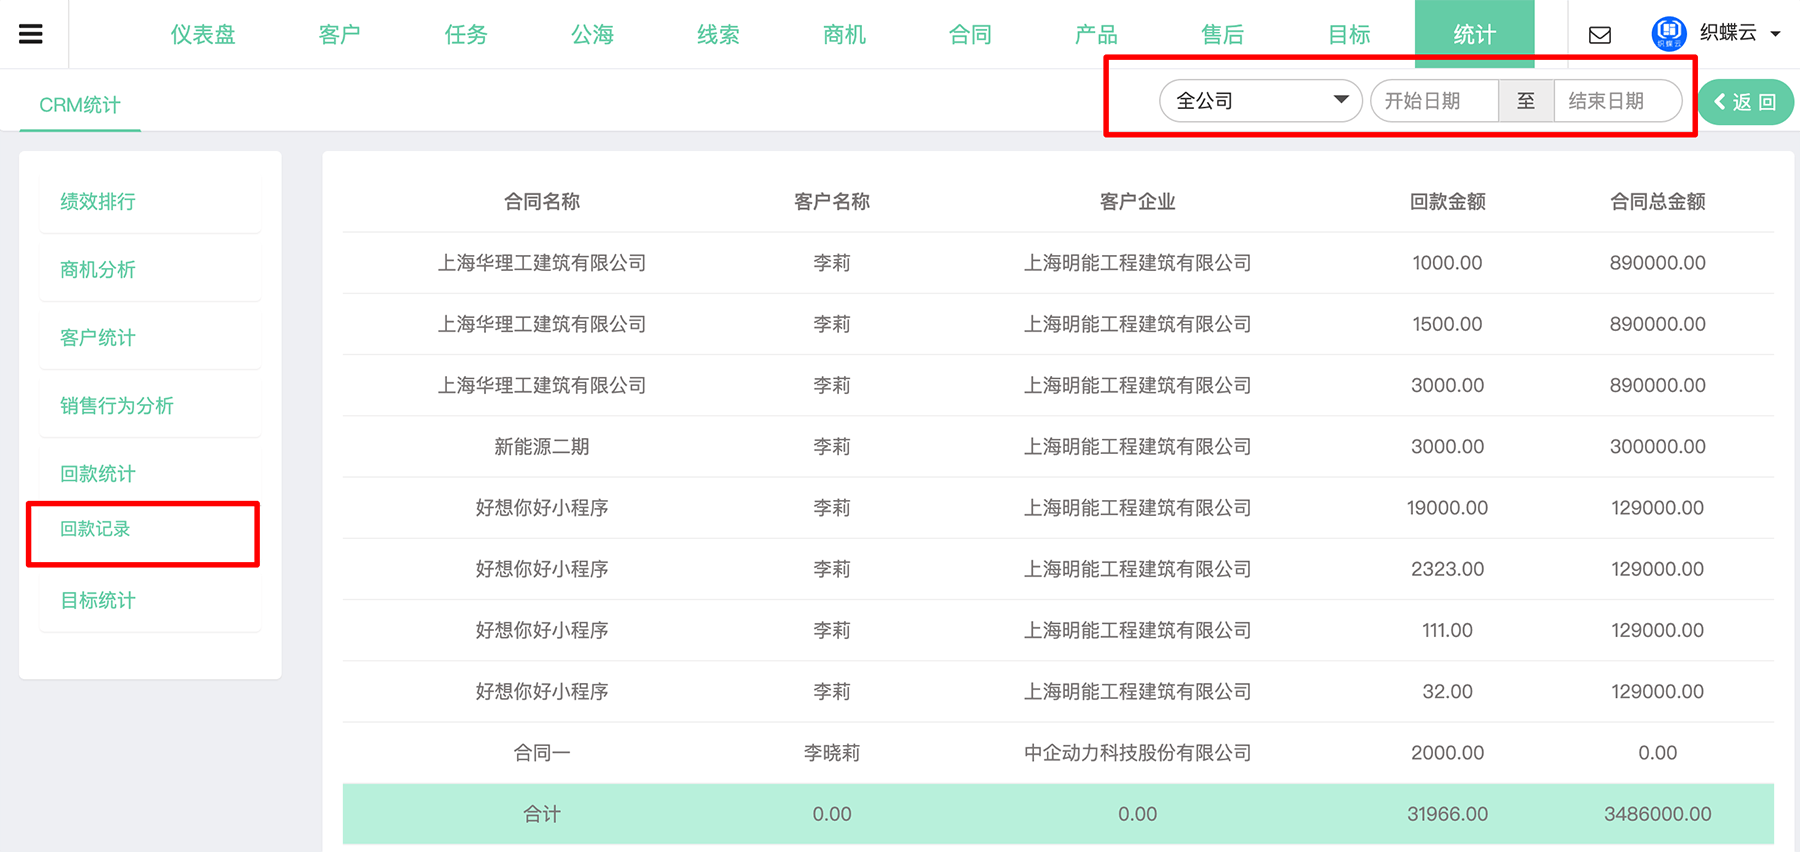The width and height of the screenshot is (1800, 852).
Task: Select the 合同一 contract cell
Action: coord(542,753)
